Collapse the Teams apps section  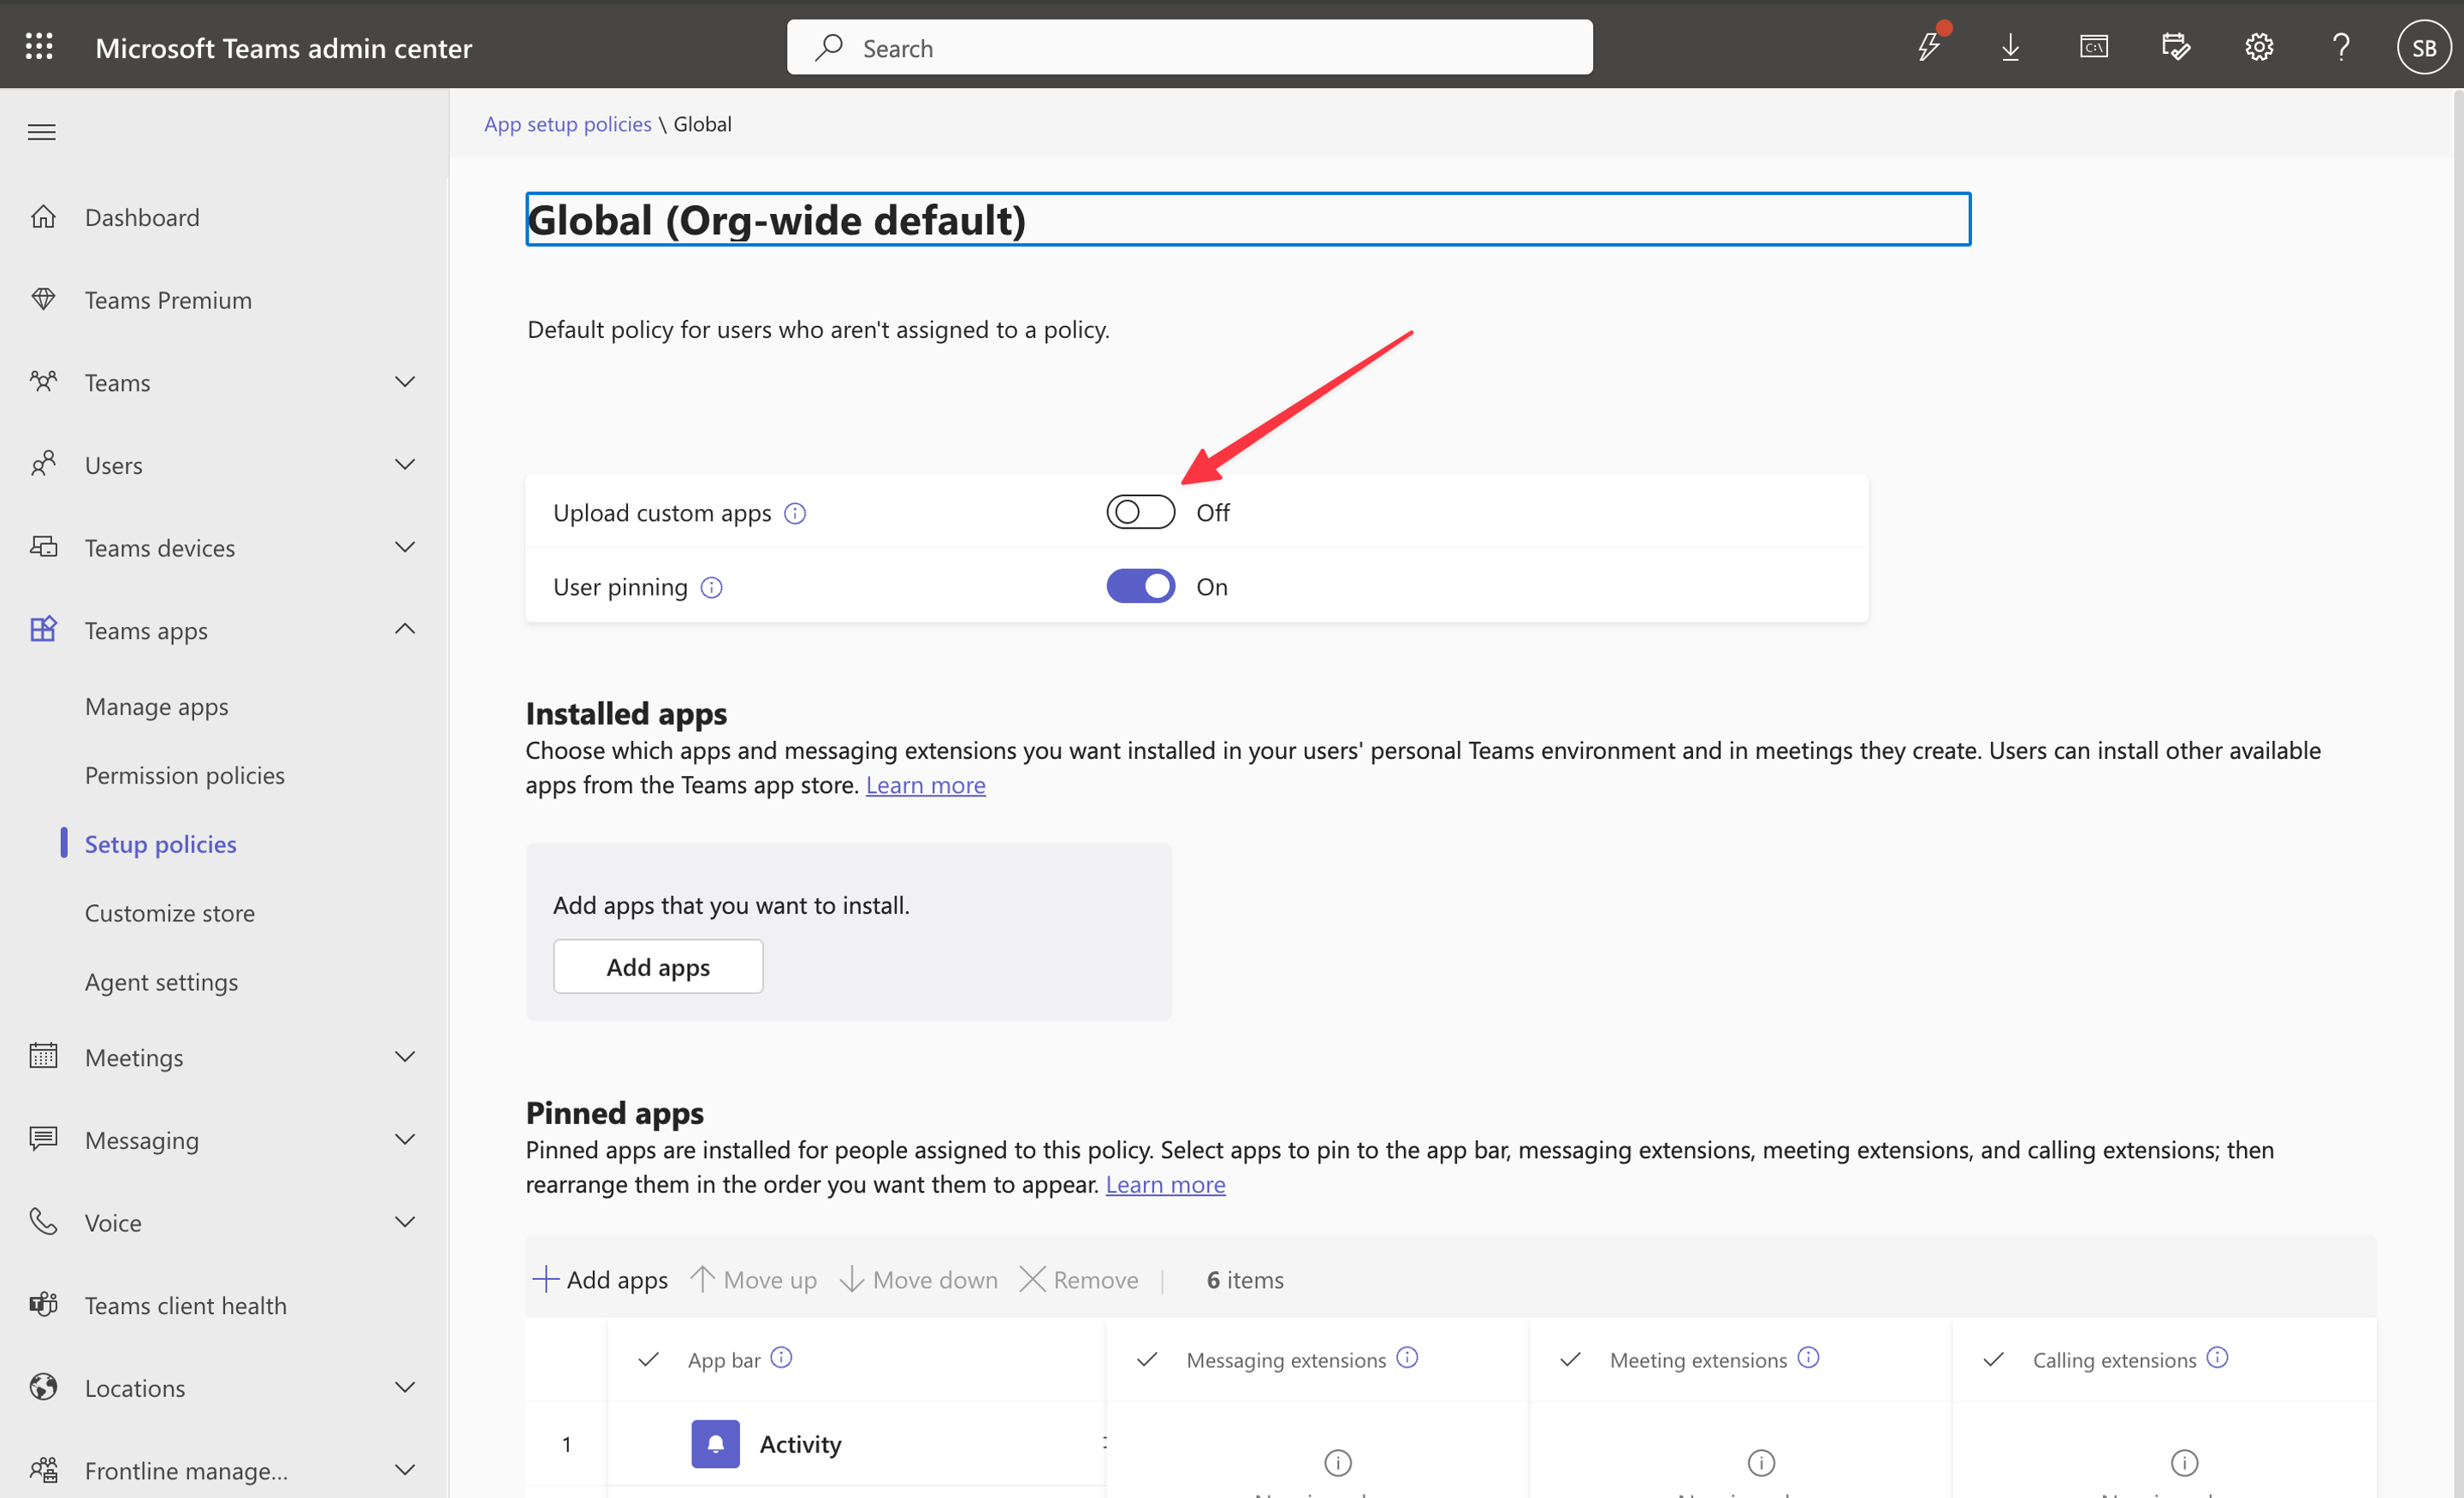(x=404, y=629)
